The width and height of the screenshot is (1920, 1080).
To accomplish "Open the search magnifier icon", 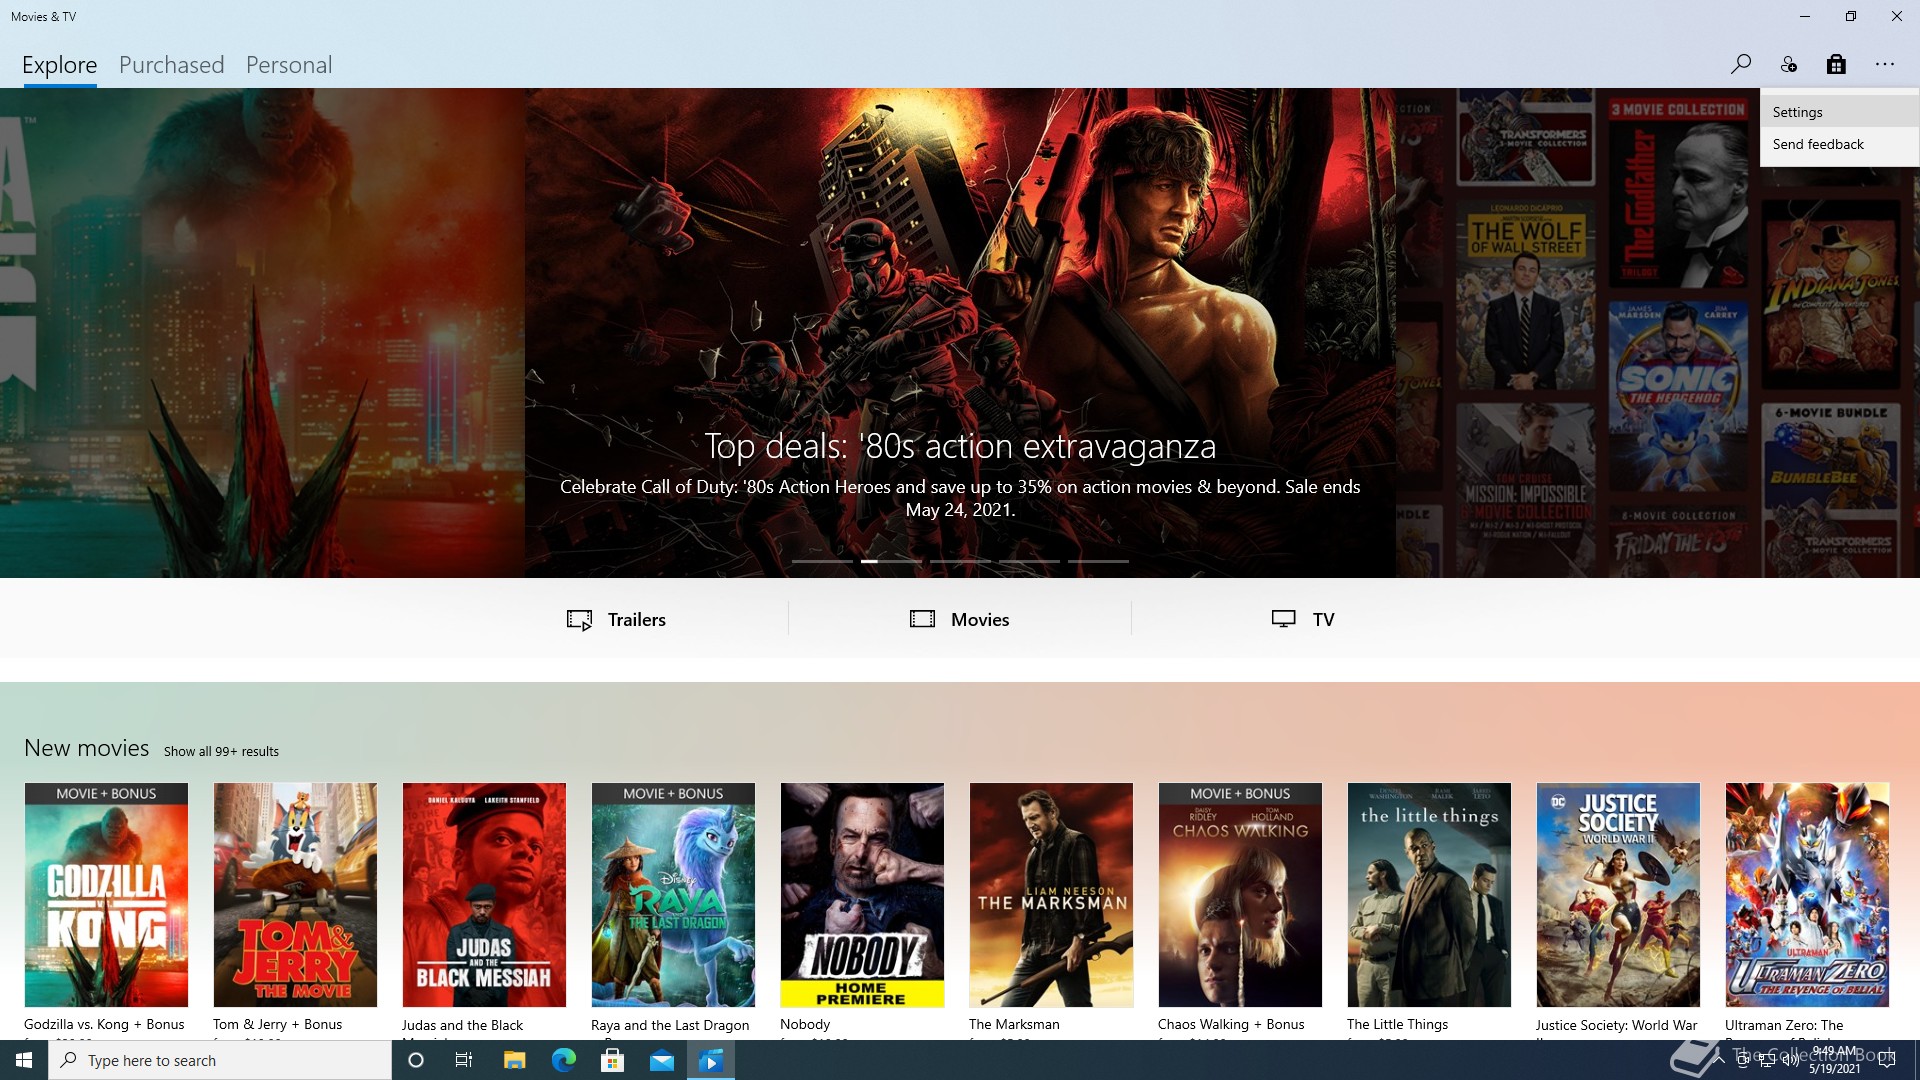I will click(1741, 64).
